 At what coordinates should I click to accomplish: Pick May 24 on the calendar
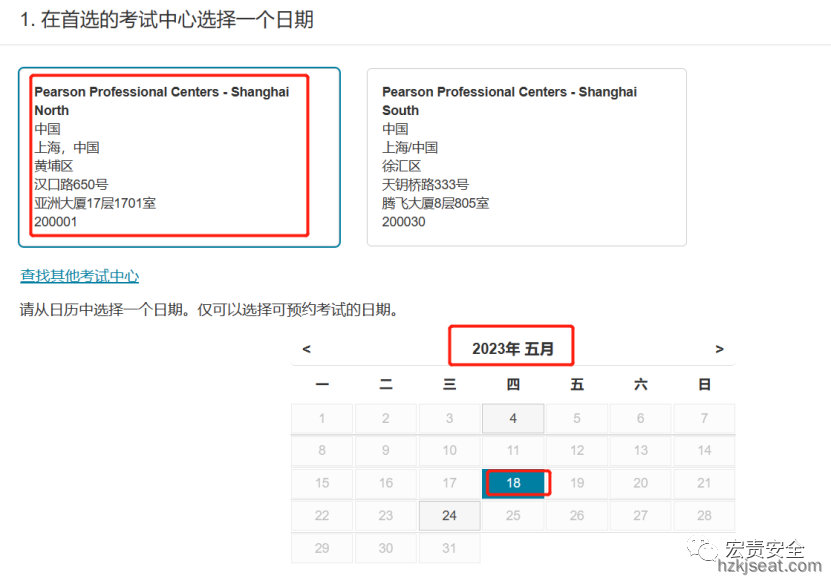[449, 515]
